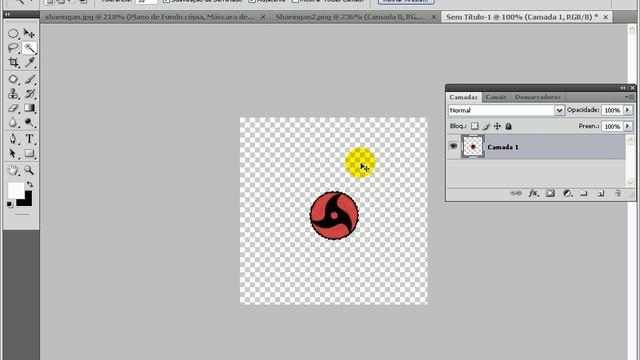Screen dimensions: 640x360
Task: Click layers list scrollbar down arrow
Action: [x=630, y=182]
